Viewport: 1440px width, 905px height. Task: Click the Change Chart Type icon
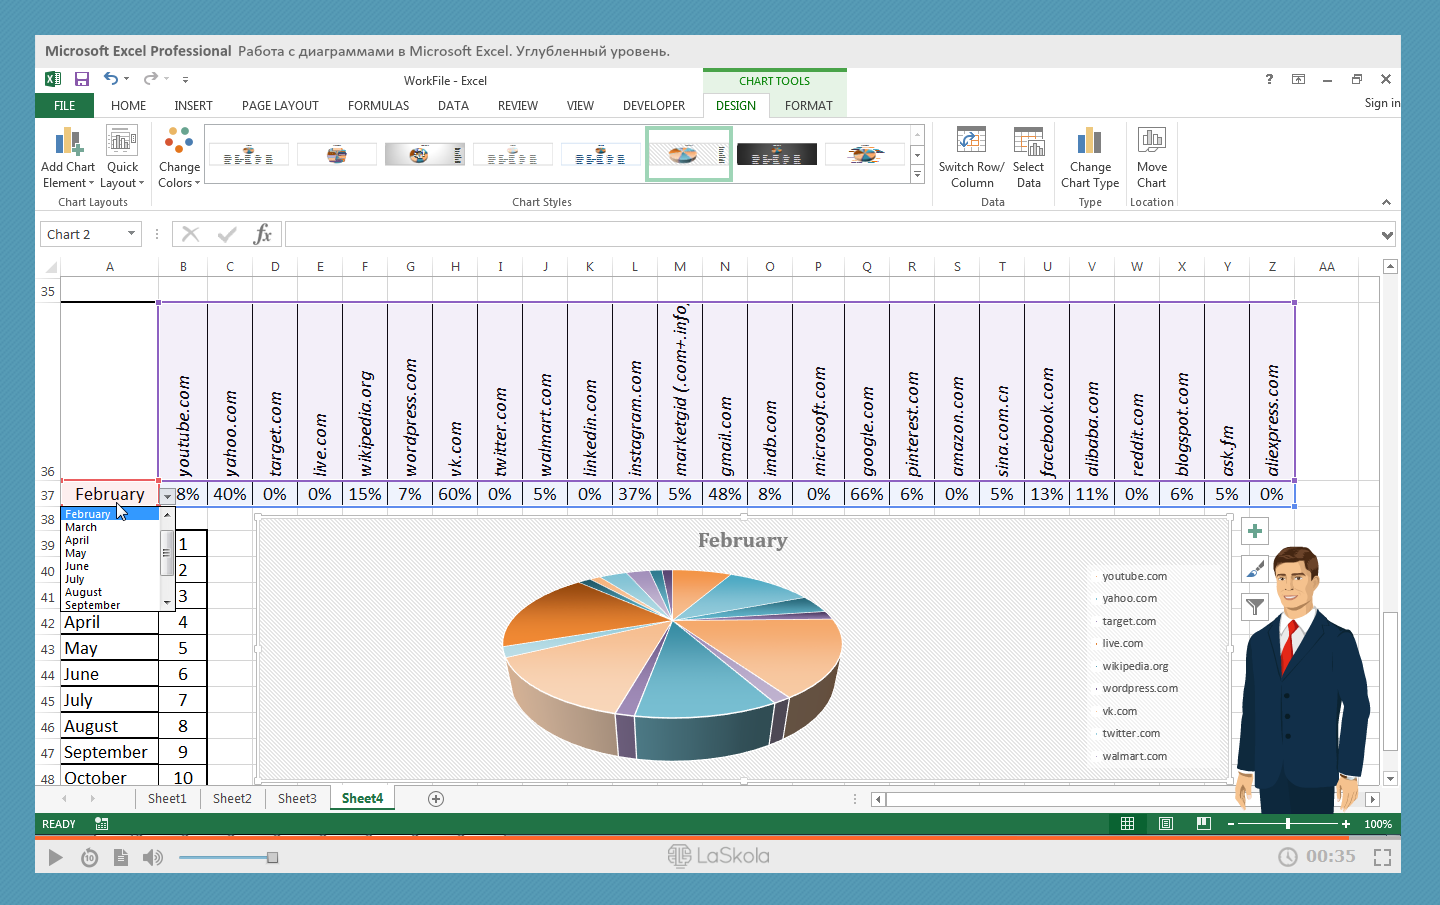1089,142
